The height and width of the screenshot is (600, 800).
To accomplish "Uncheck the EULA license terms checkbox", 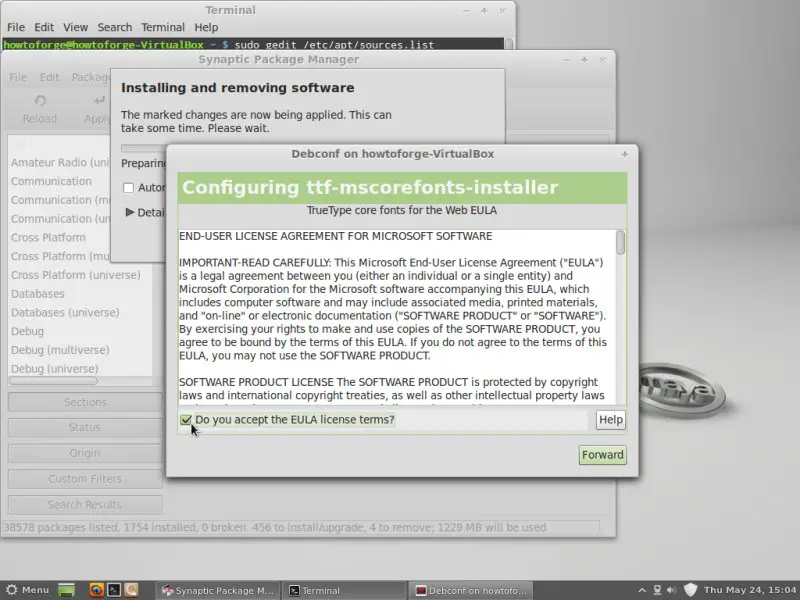I will click(x=186, y=420).
